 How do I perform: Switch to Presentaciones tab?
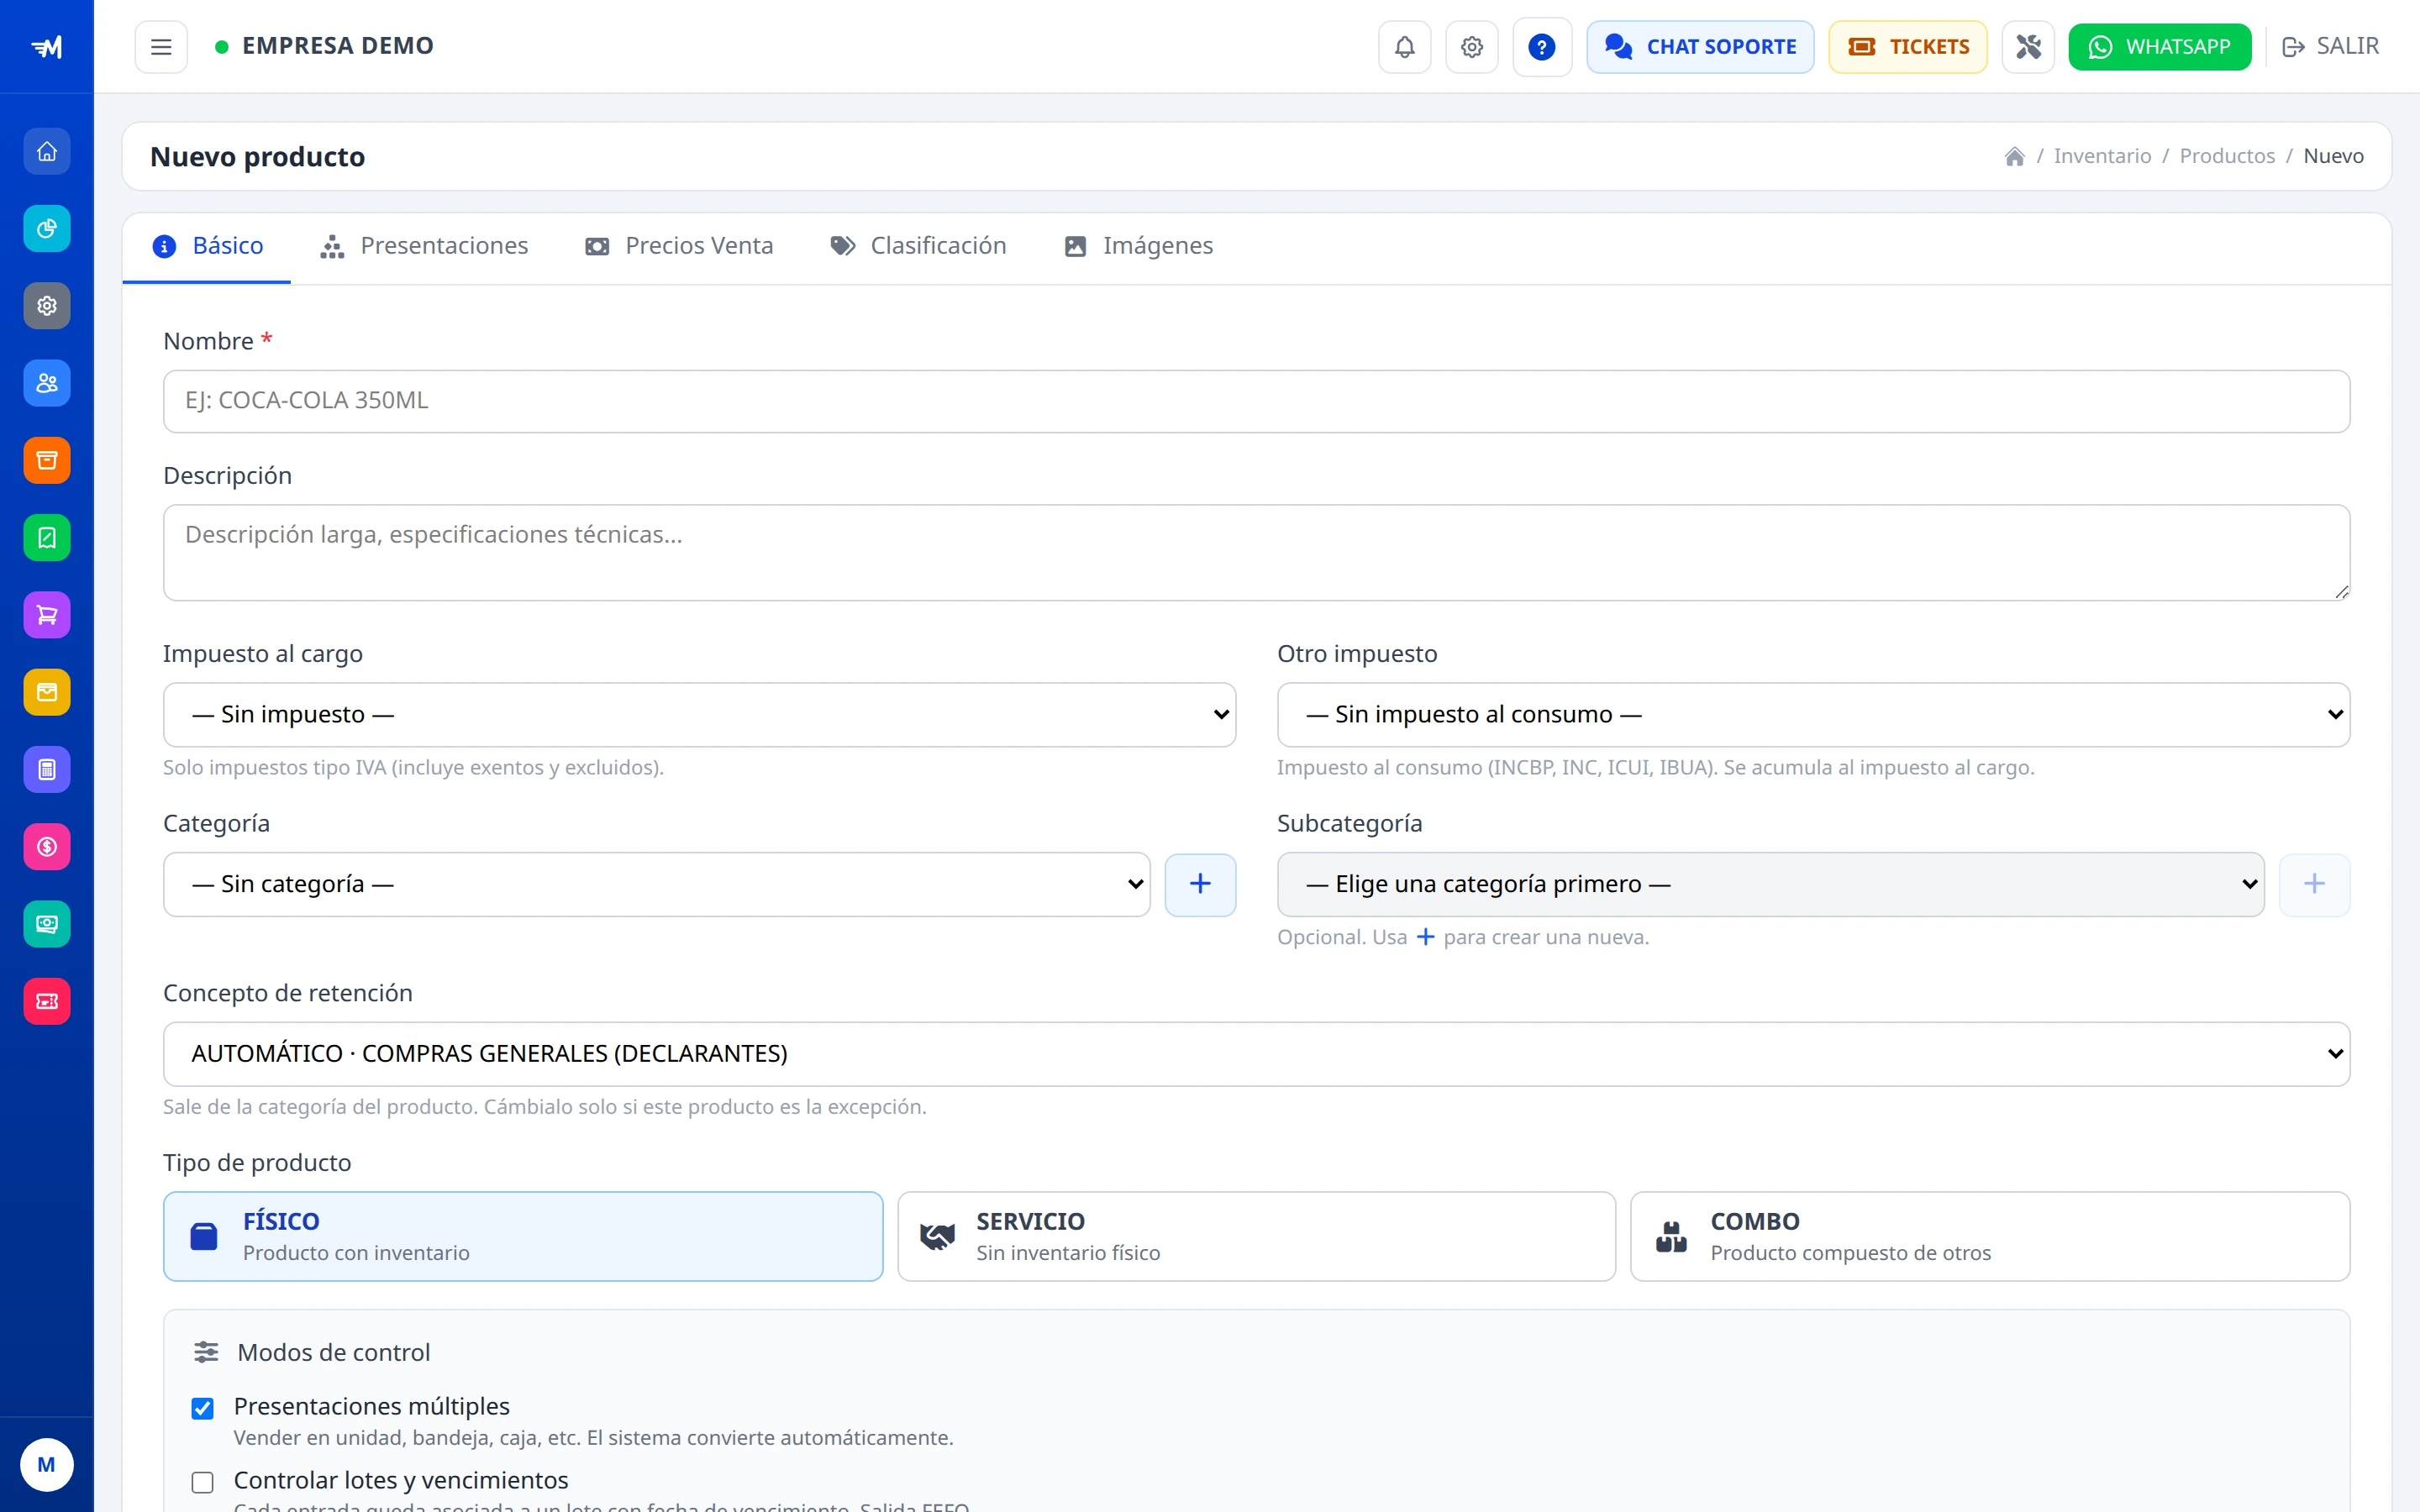[x=424, y=246]
